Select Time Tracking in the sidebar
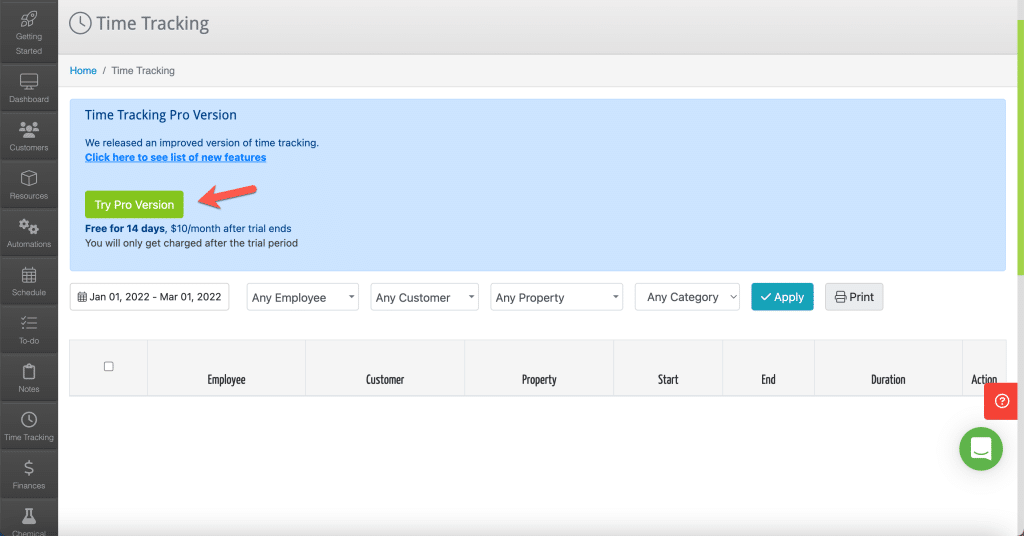 [29, 426]
